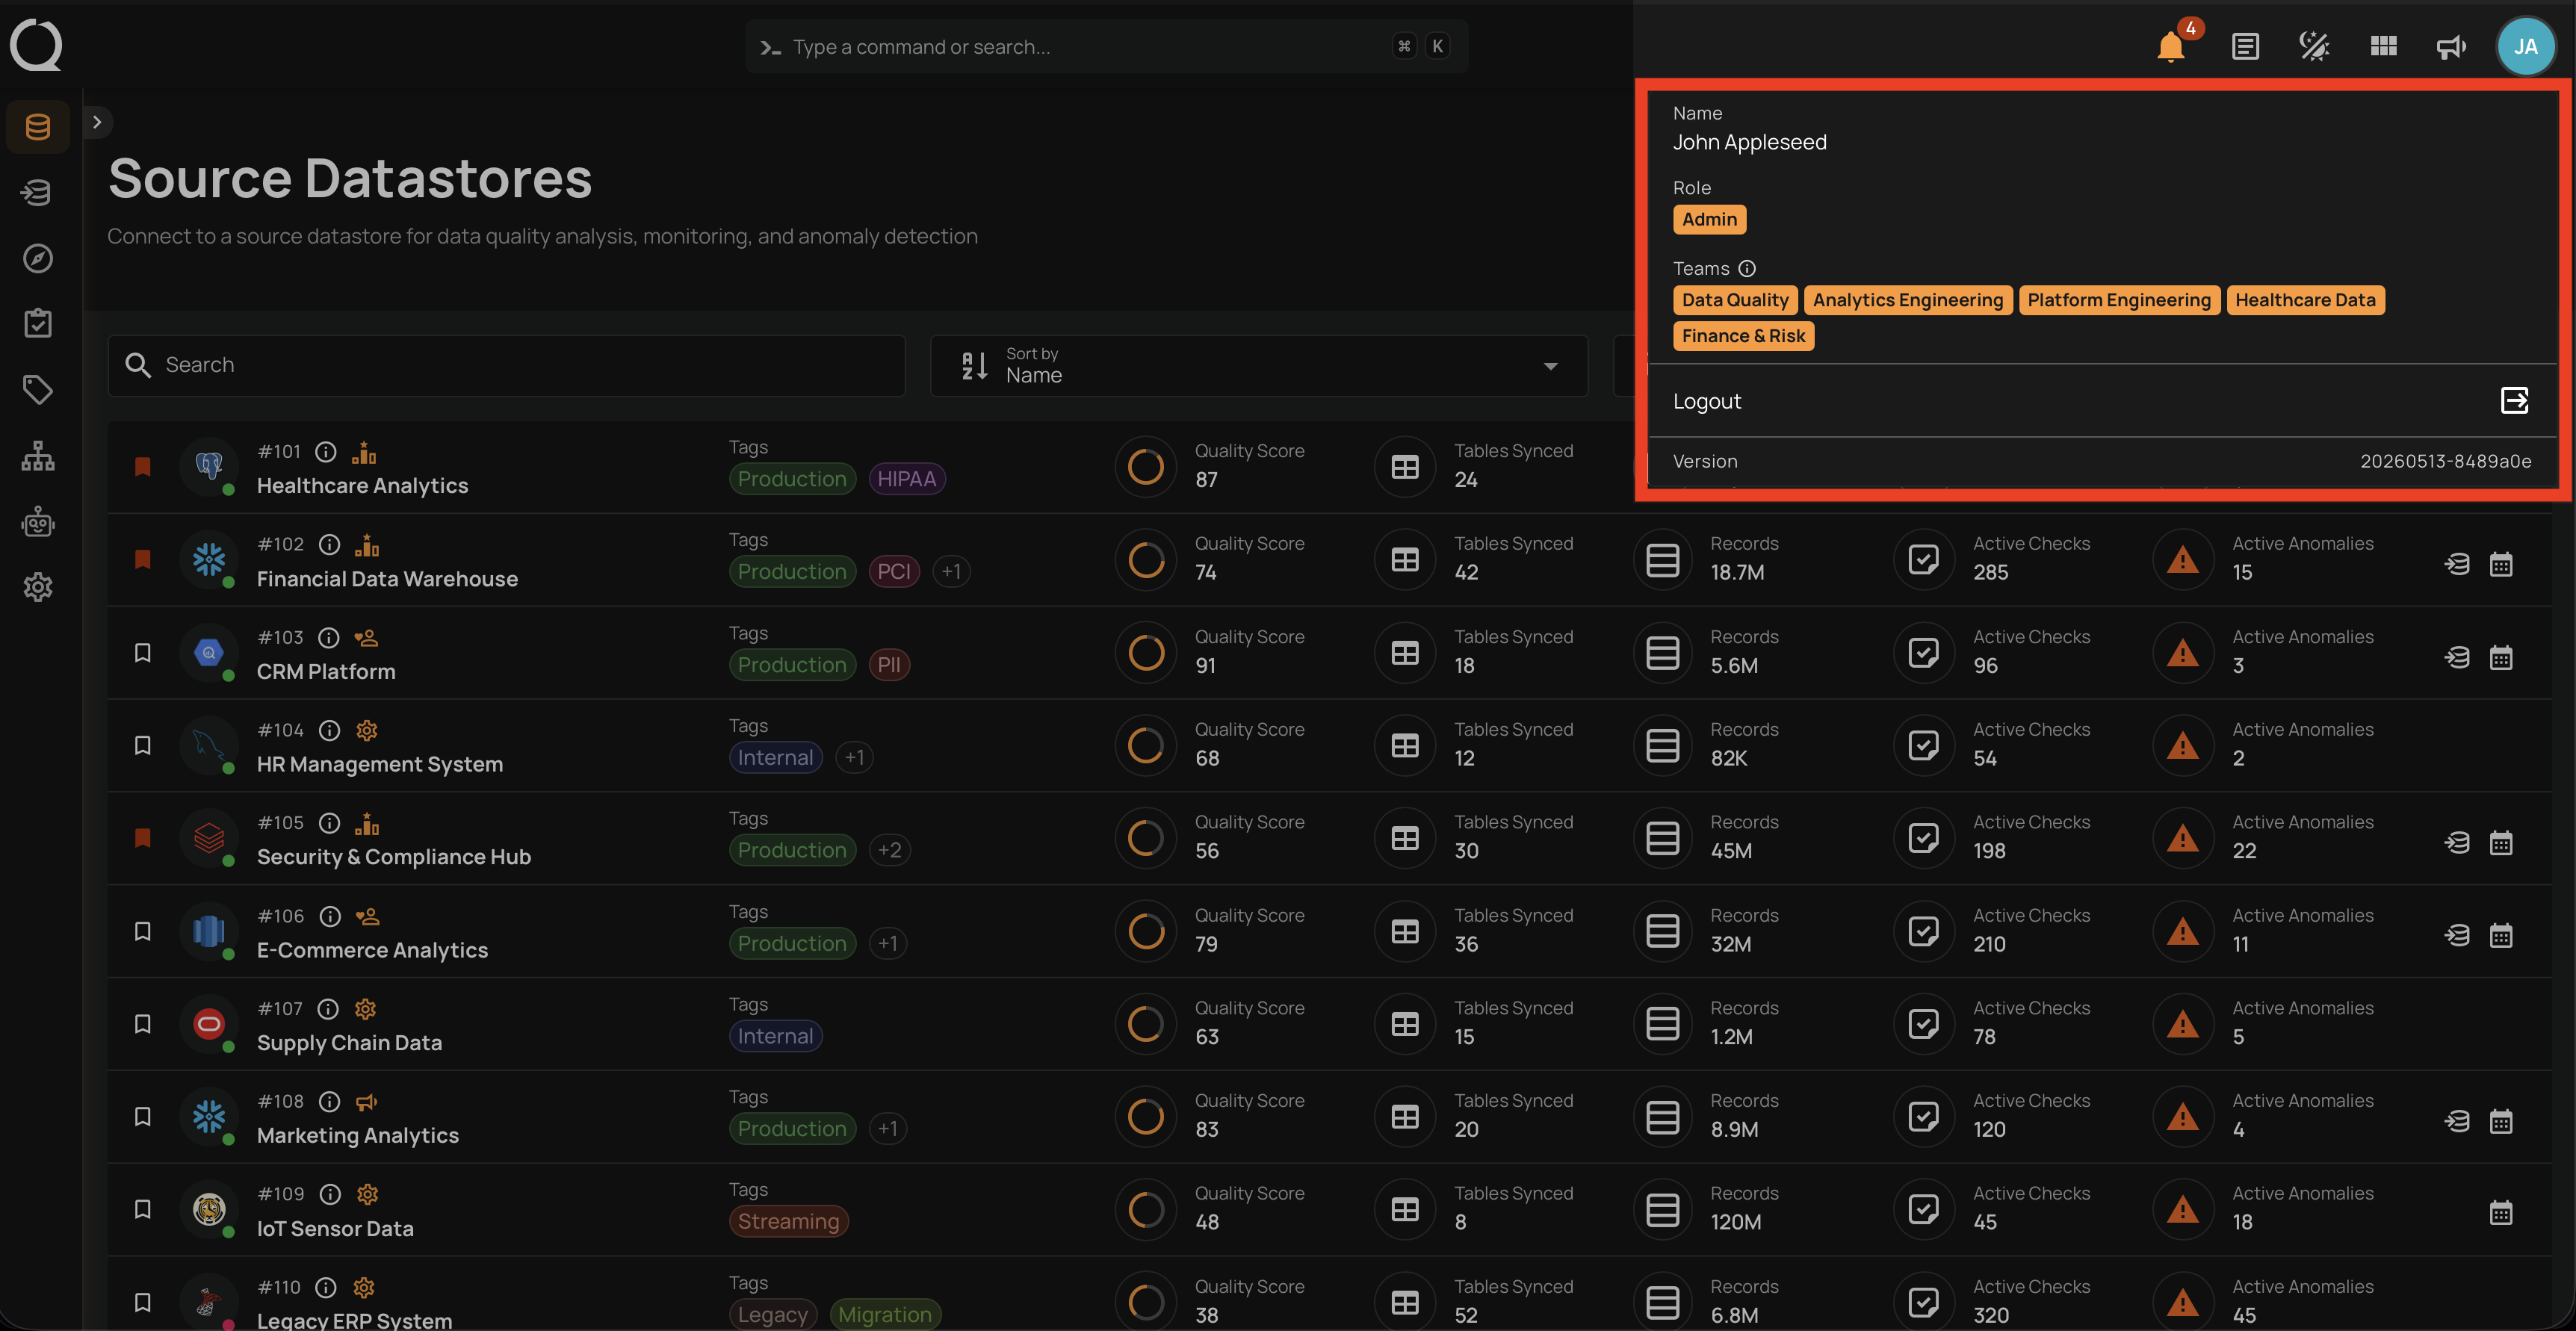The width and height of the screenshot is (2576, 1331).
Task: Click the app logo
Action: pyautogui.click(x=36, y=45)
